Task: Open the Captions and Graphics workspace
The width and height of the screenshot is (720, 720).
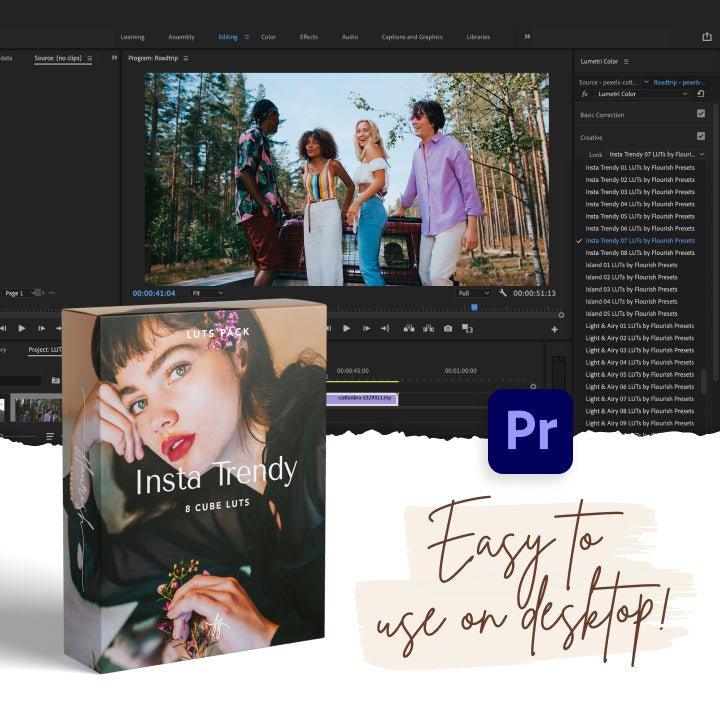Action: pos(412,37)
